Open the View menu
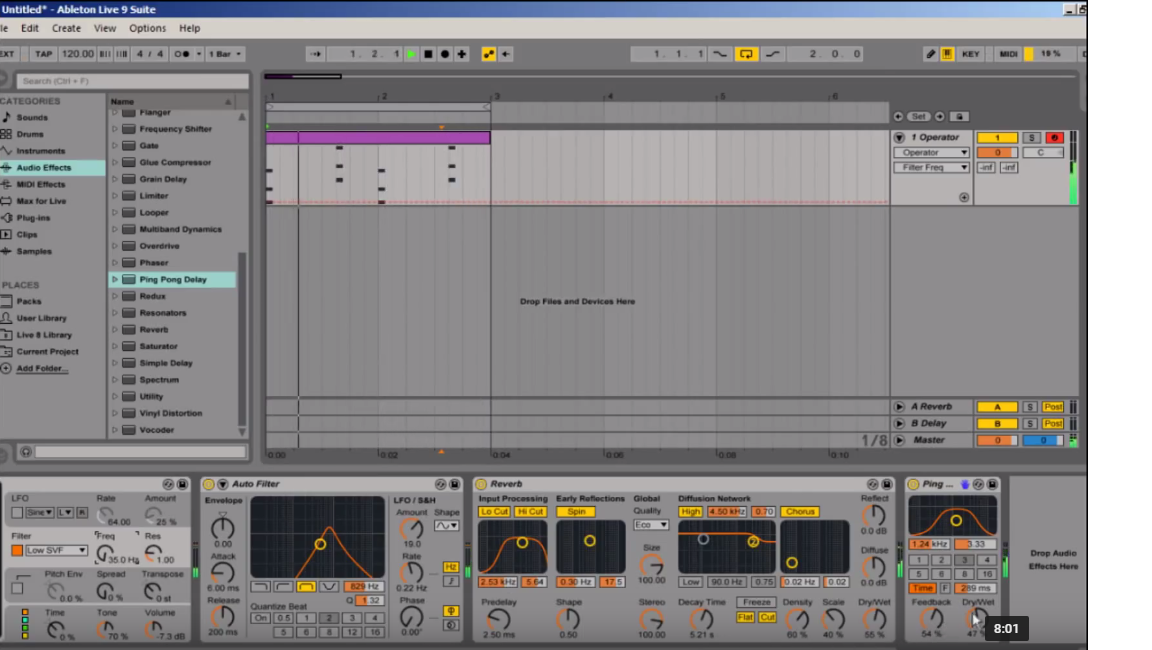 pyautogui.click(x=105, y=28)
